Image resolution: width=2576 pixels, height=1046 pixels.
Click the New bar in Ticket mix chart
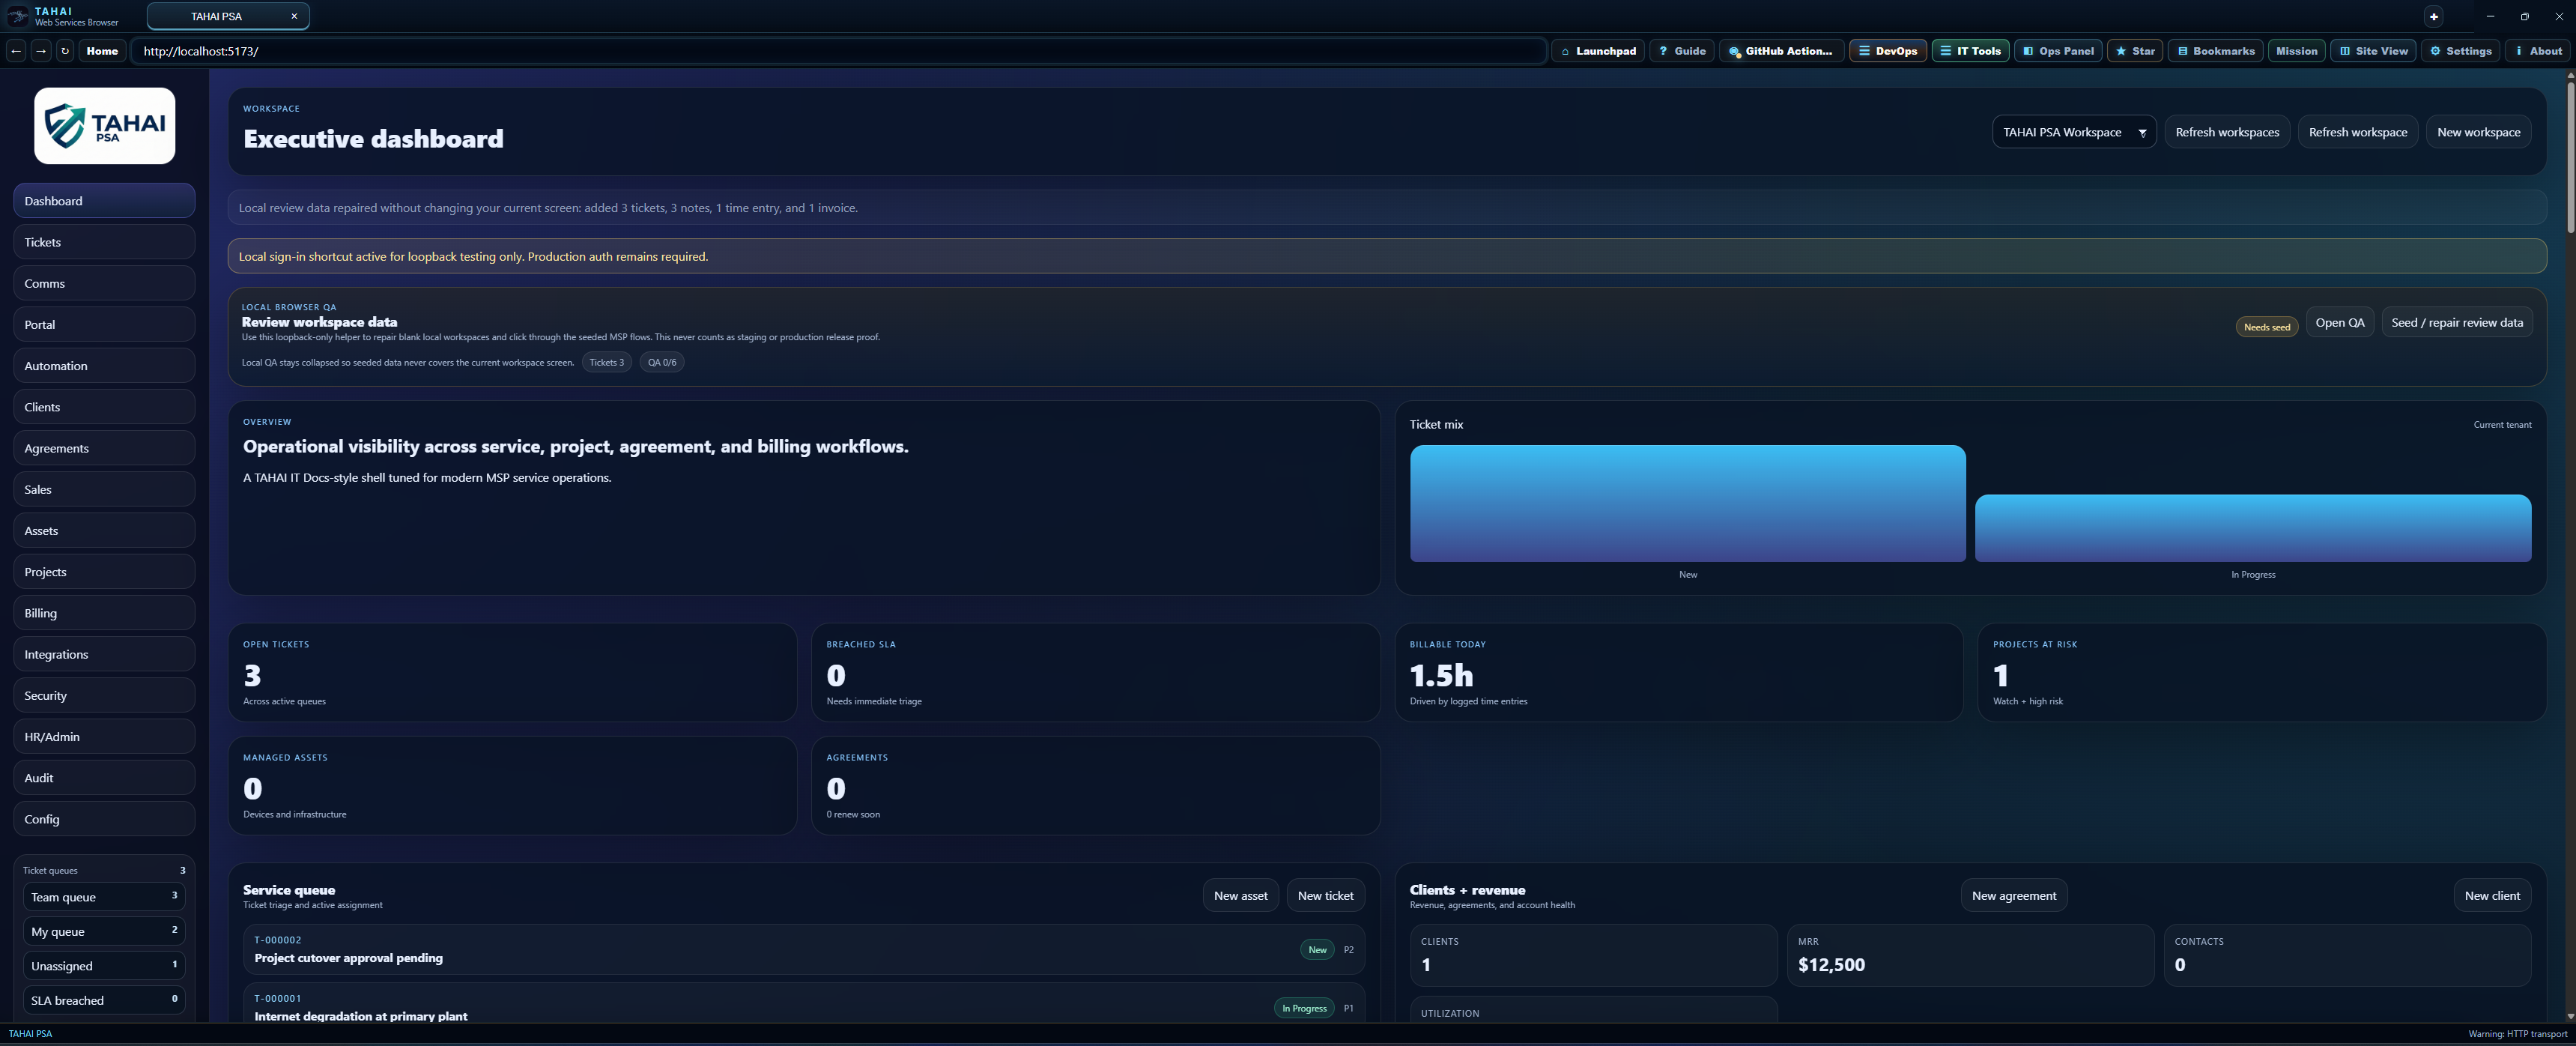1688,503
